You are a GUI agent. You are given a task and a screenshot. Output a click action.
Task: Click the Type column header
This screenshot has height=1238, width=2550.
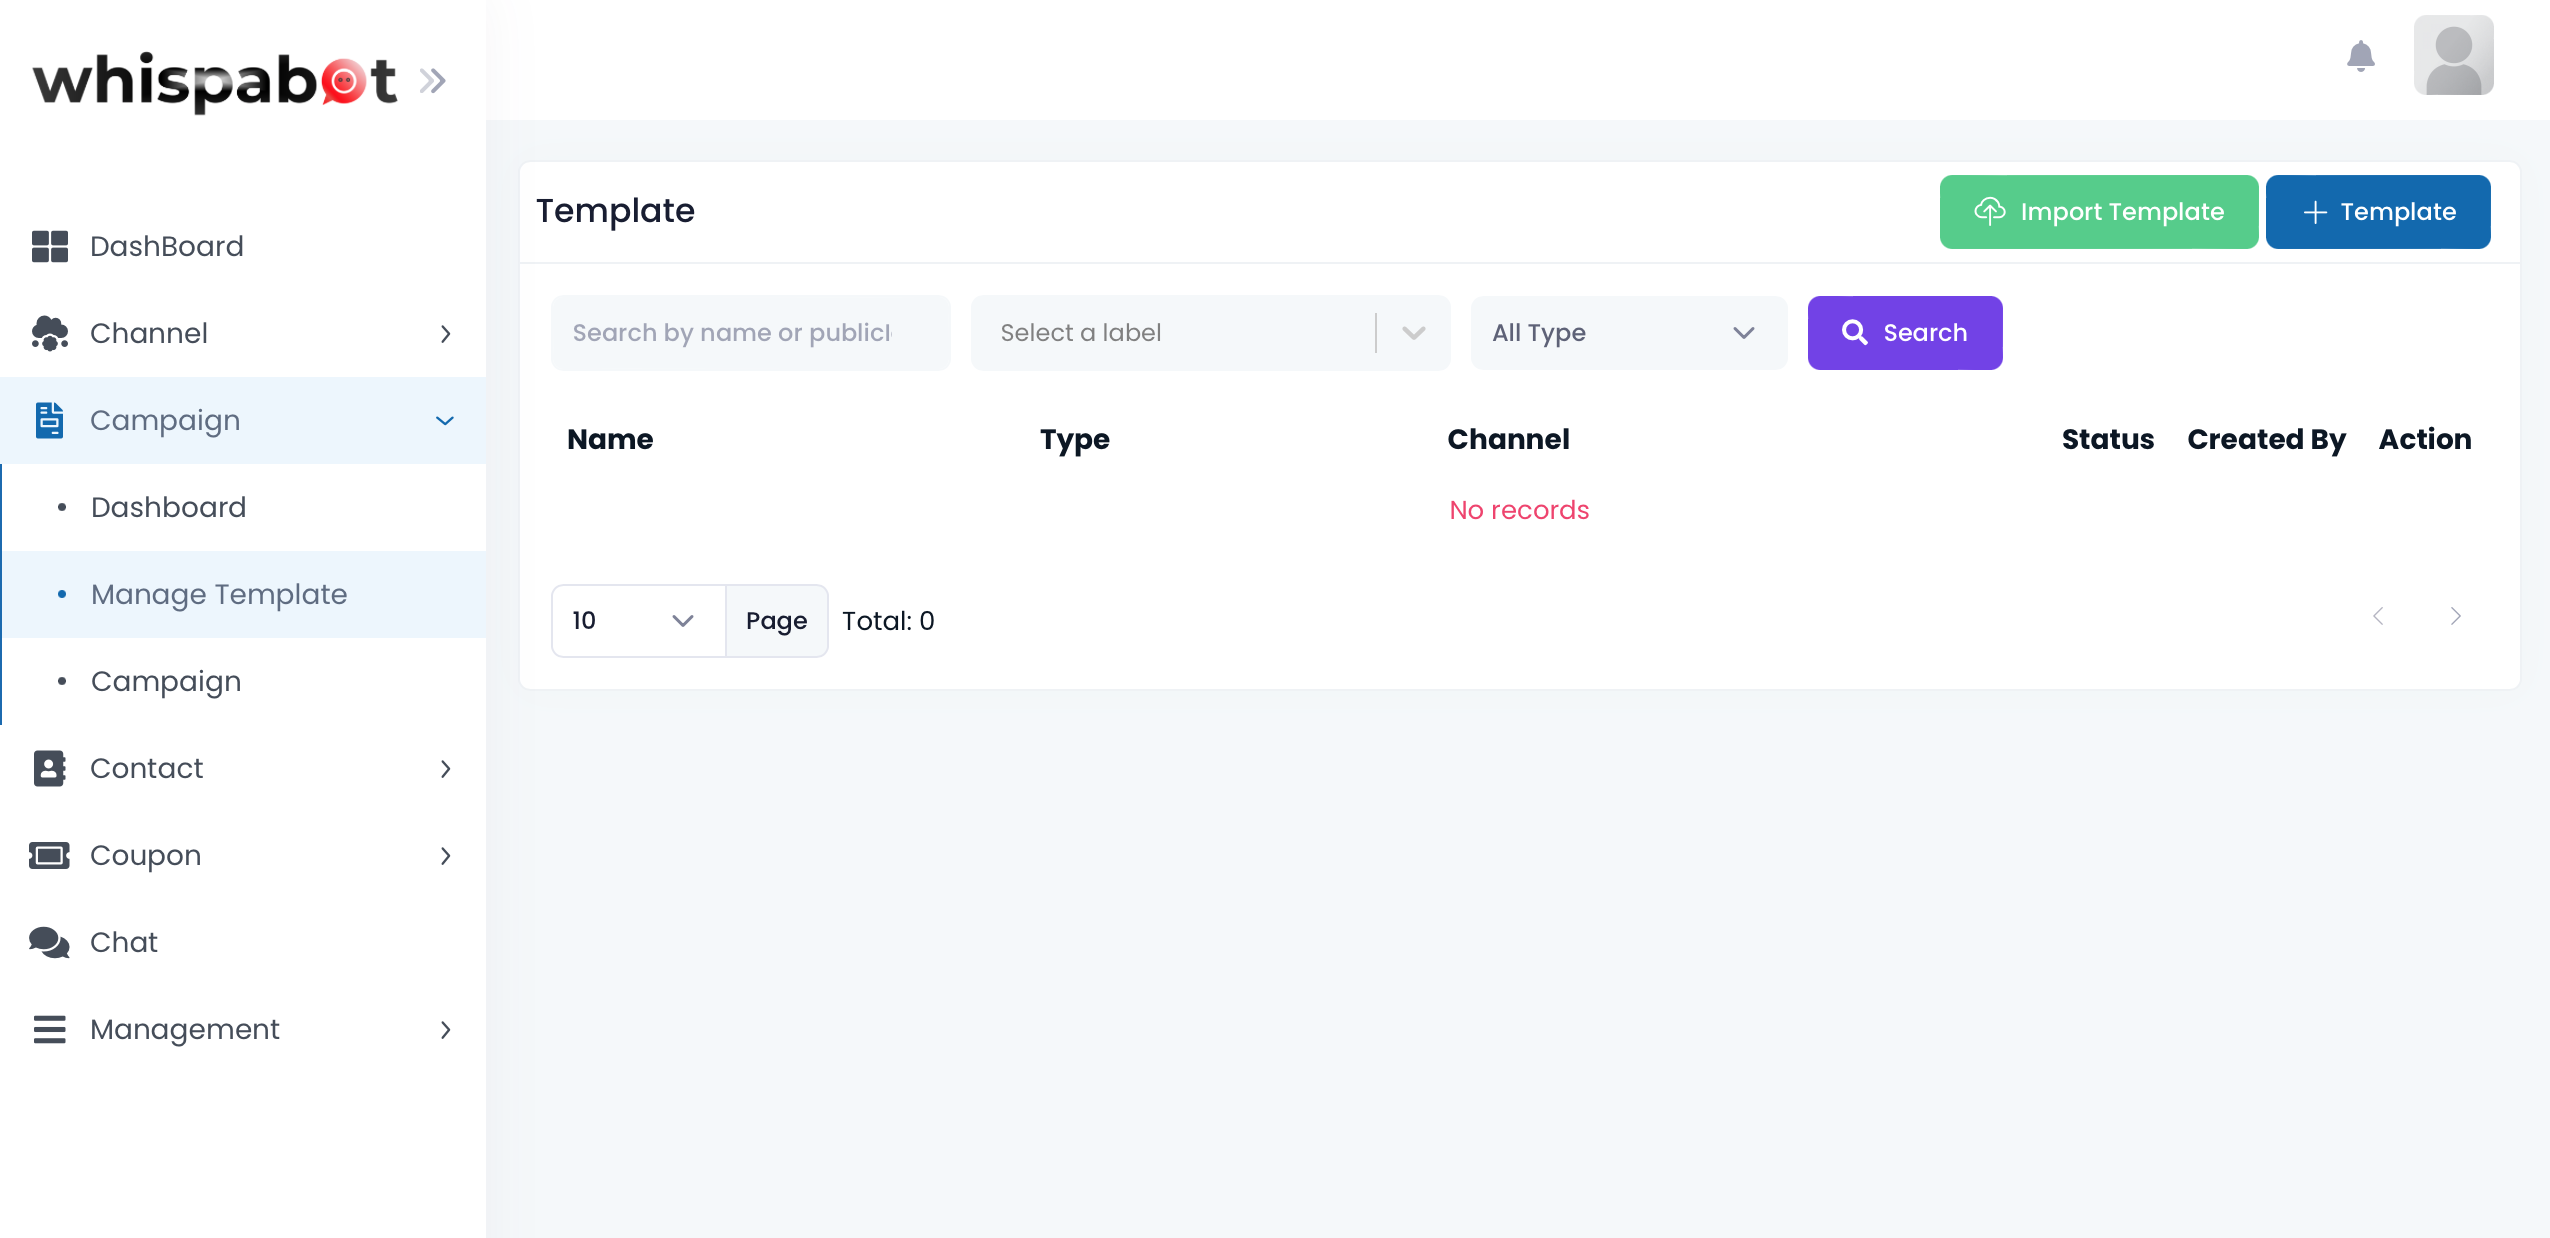pos(1074,440)
